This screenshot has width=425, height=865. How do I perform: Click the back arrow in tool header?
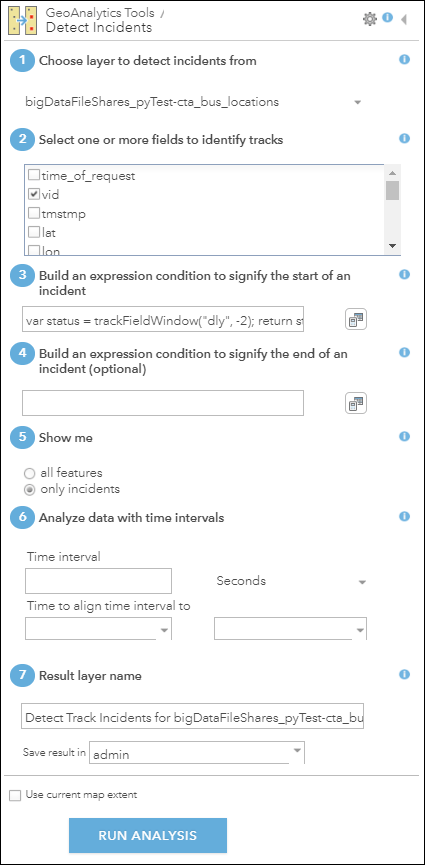tap(403, 20)
